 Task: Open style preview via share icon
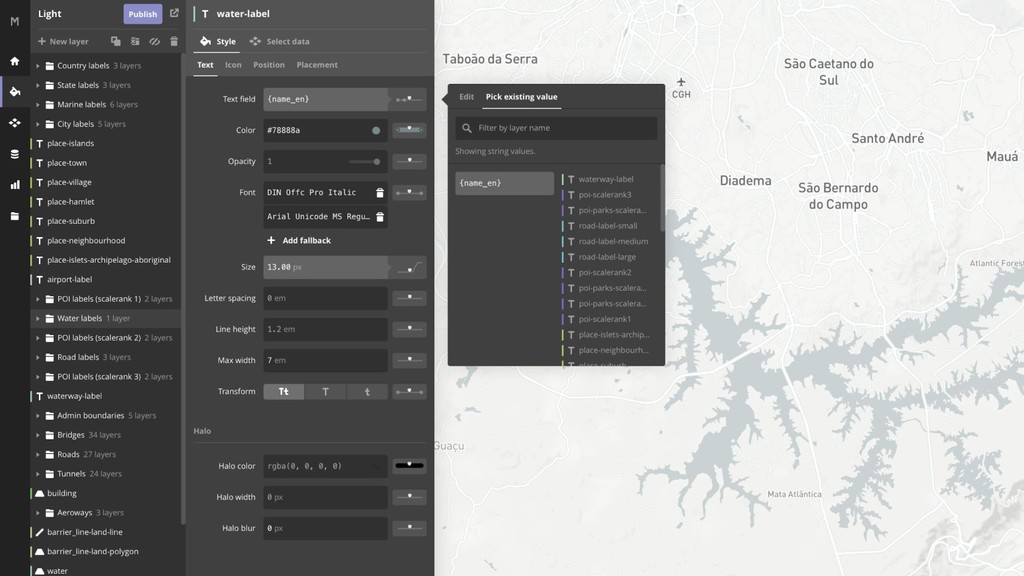click(174, 14)
